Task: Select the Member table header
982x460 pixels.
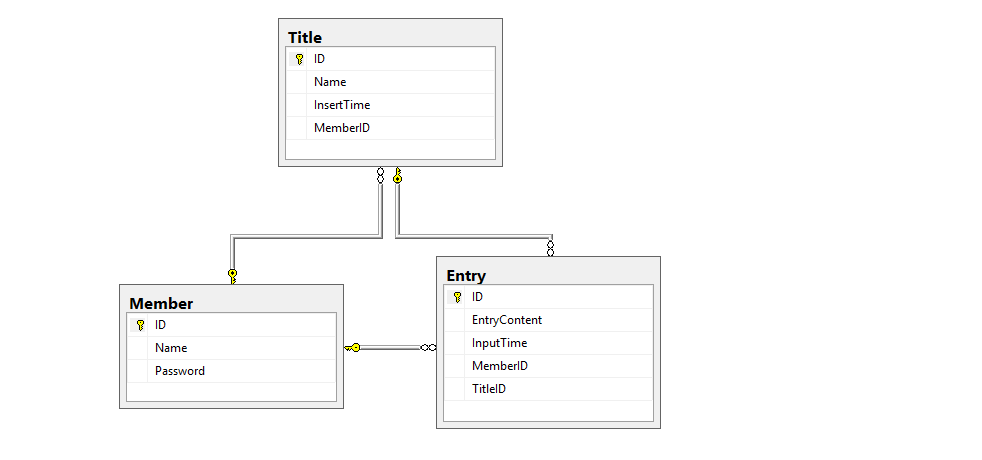Action: [161, 303]
